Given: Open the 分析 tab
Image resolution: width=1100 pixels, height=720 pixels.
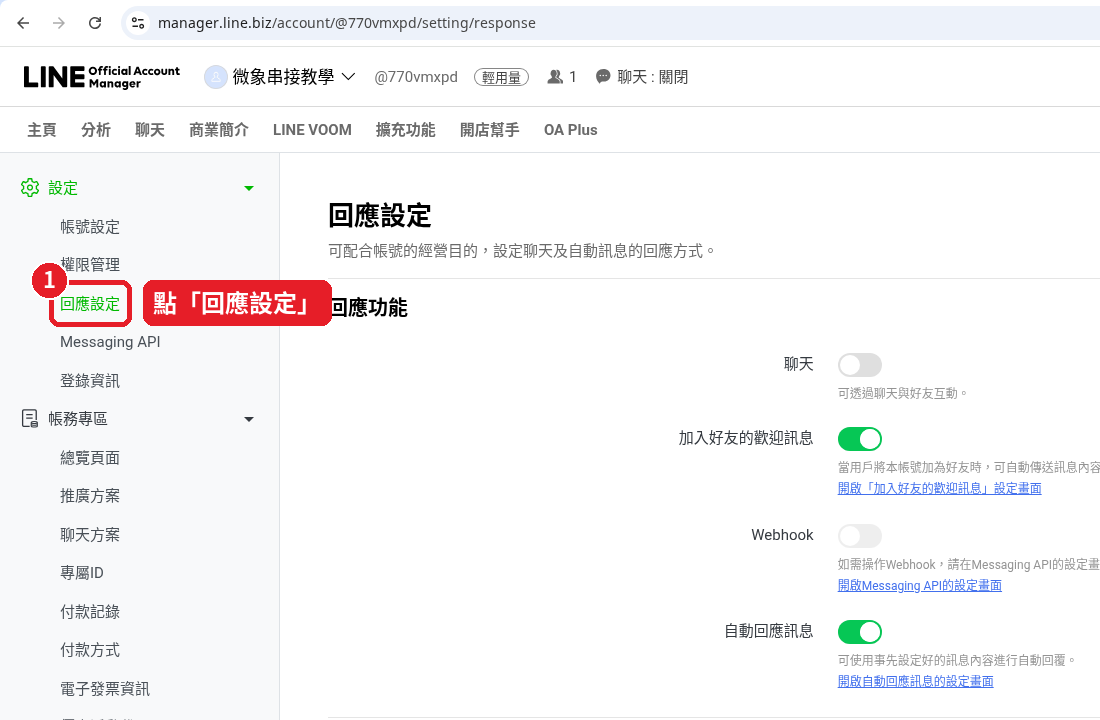Looking at the screenshot, I should click(95, 130).
